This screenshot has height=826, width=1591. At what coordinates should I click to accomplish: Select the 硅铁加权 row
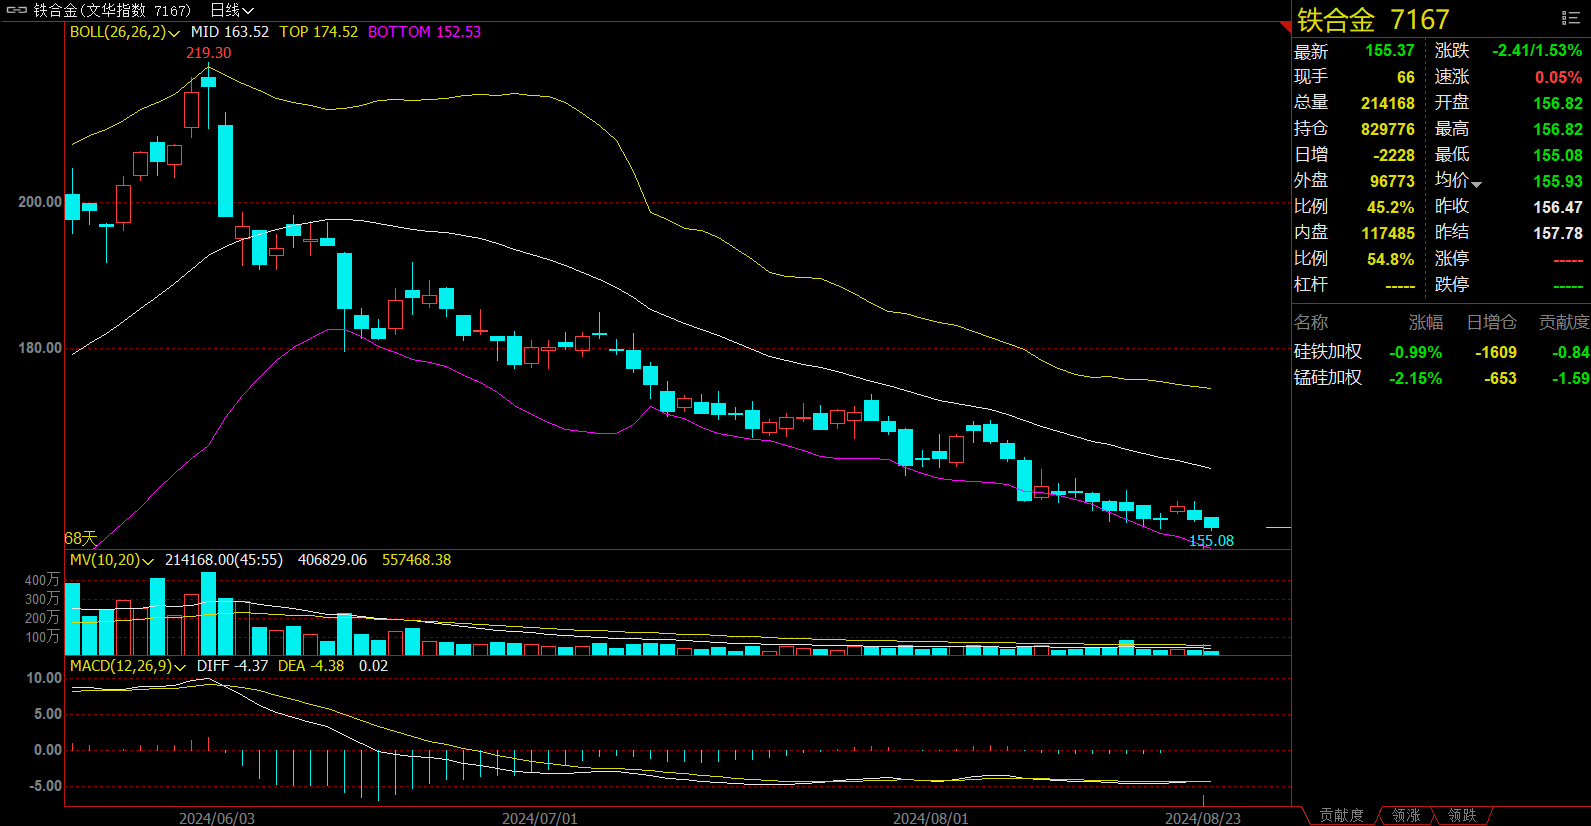click(1441, 352)
